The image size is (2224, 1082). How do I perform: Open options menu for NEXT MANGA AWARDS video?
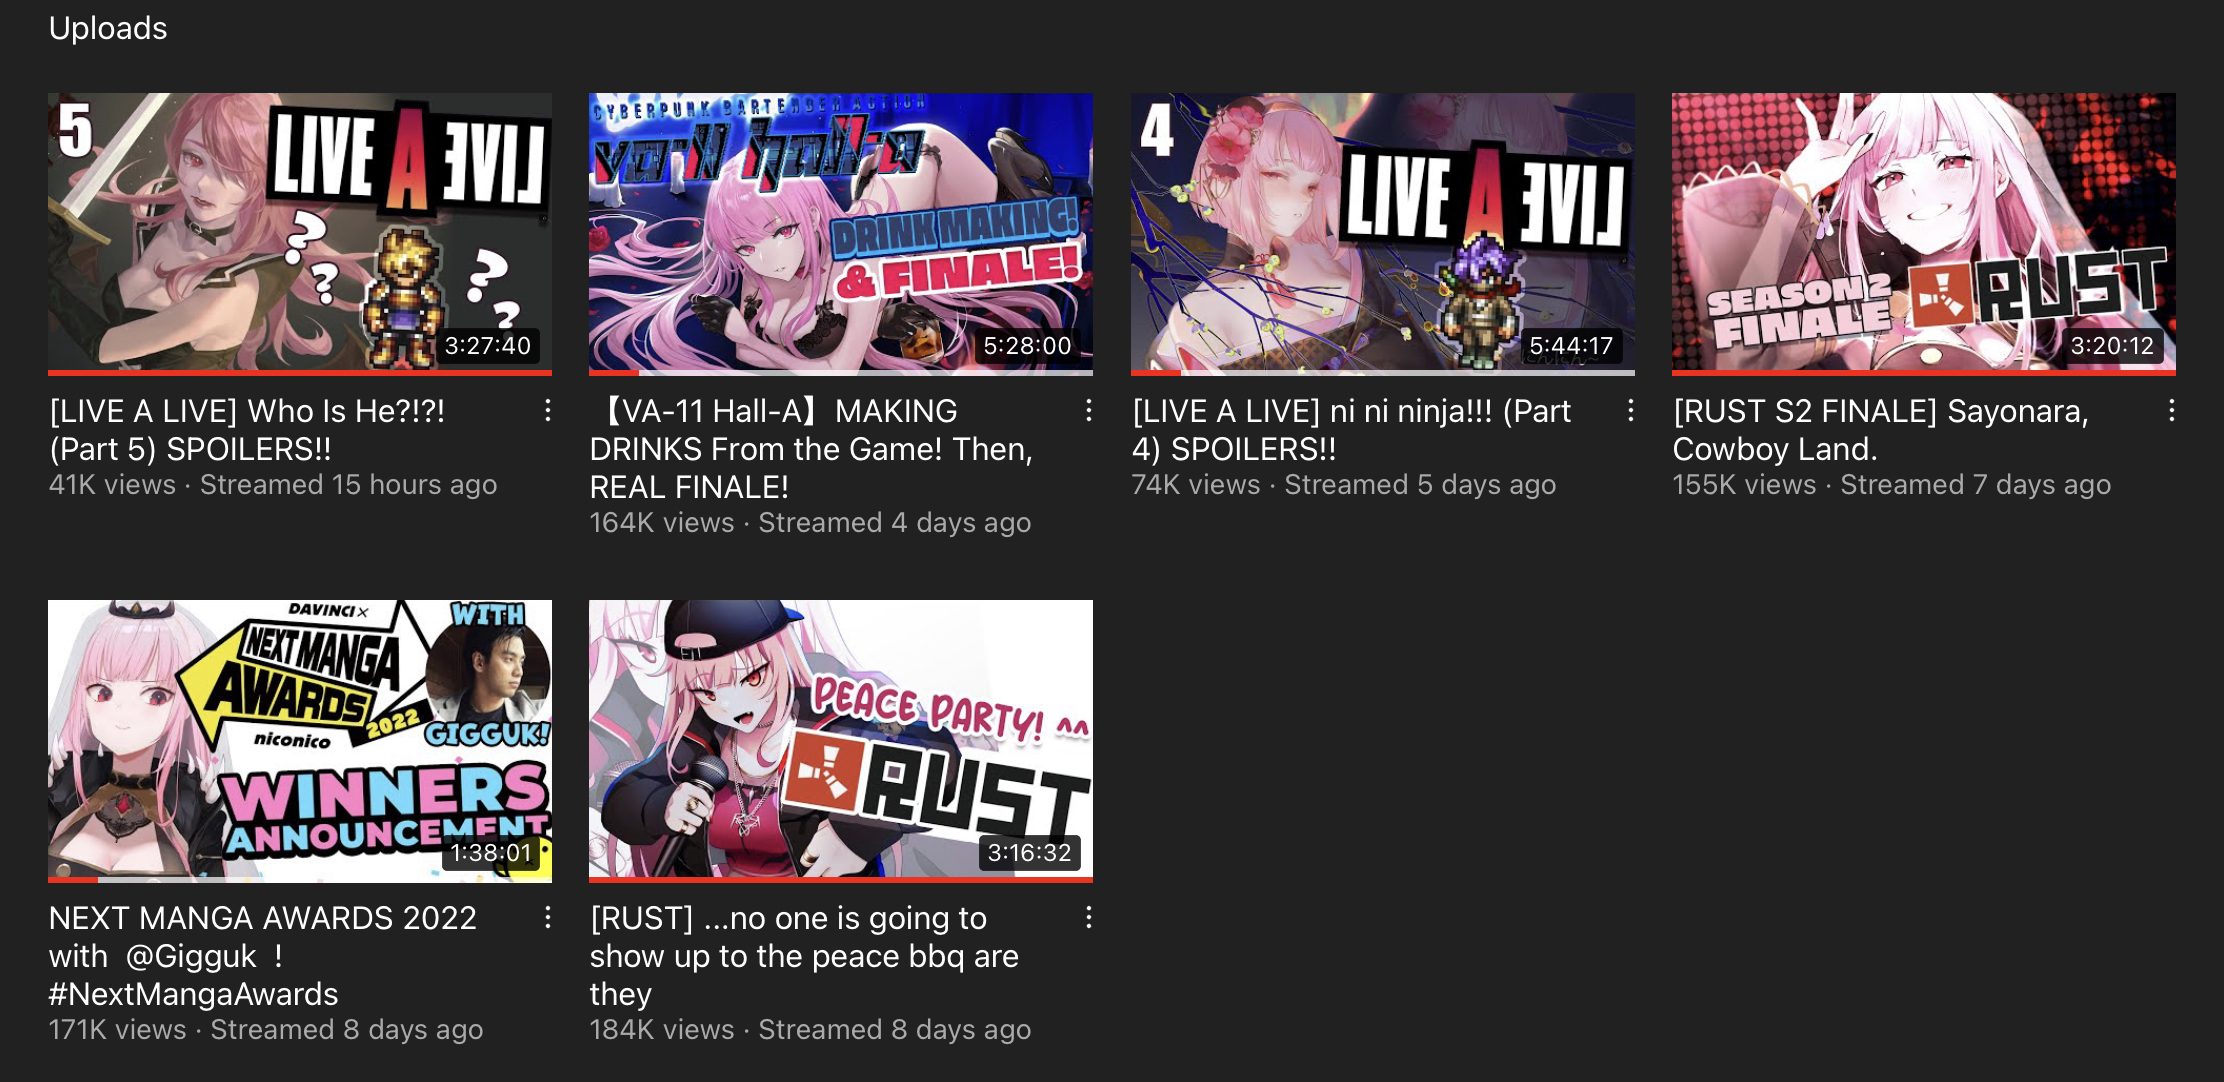coord(548,917)
